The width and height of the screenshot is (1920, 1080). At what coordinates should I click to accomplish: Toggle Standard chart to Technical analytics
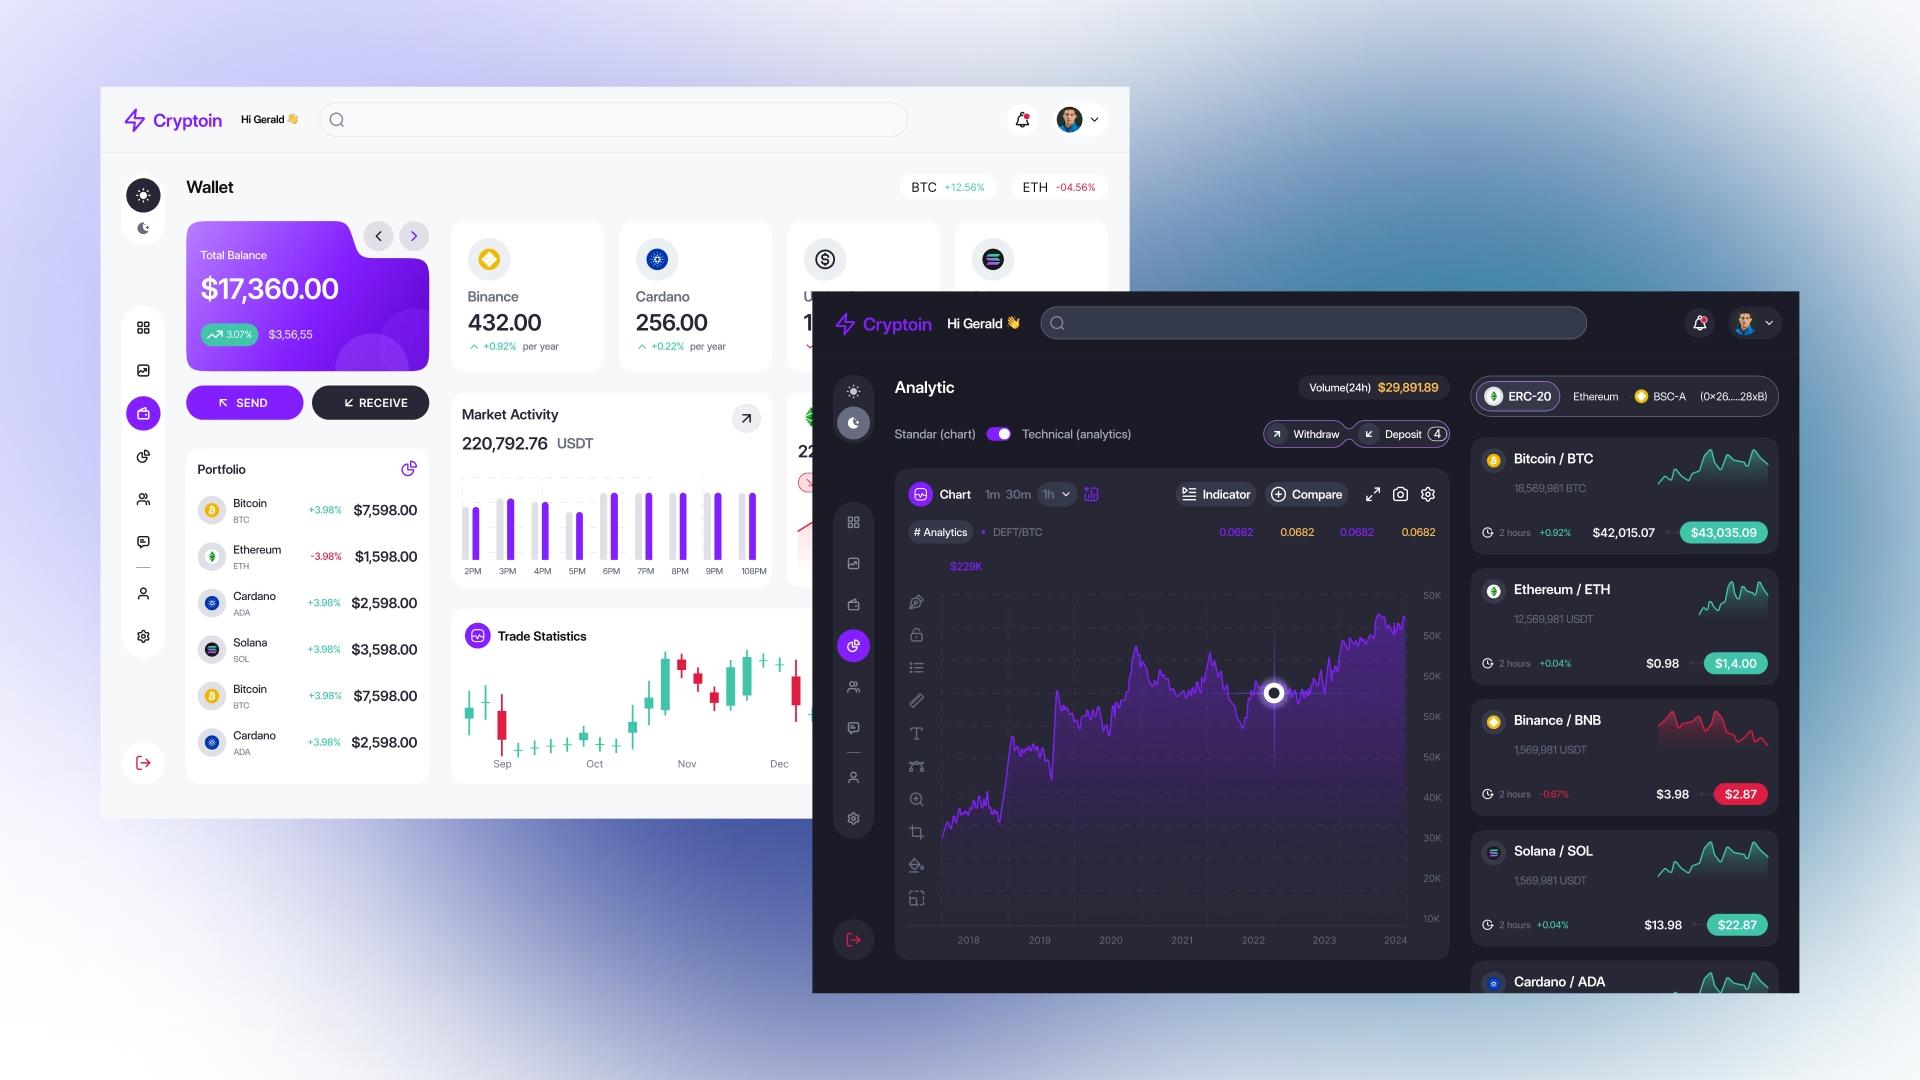point(998,433)
